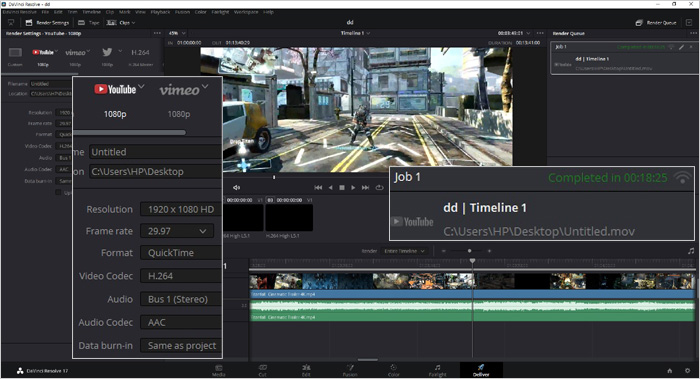Screen dimensions: 700x379
Task: Select the H.264 Master preset
Action: tap(140, 56)
